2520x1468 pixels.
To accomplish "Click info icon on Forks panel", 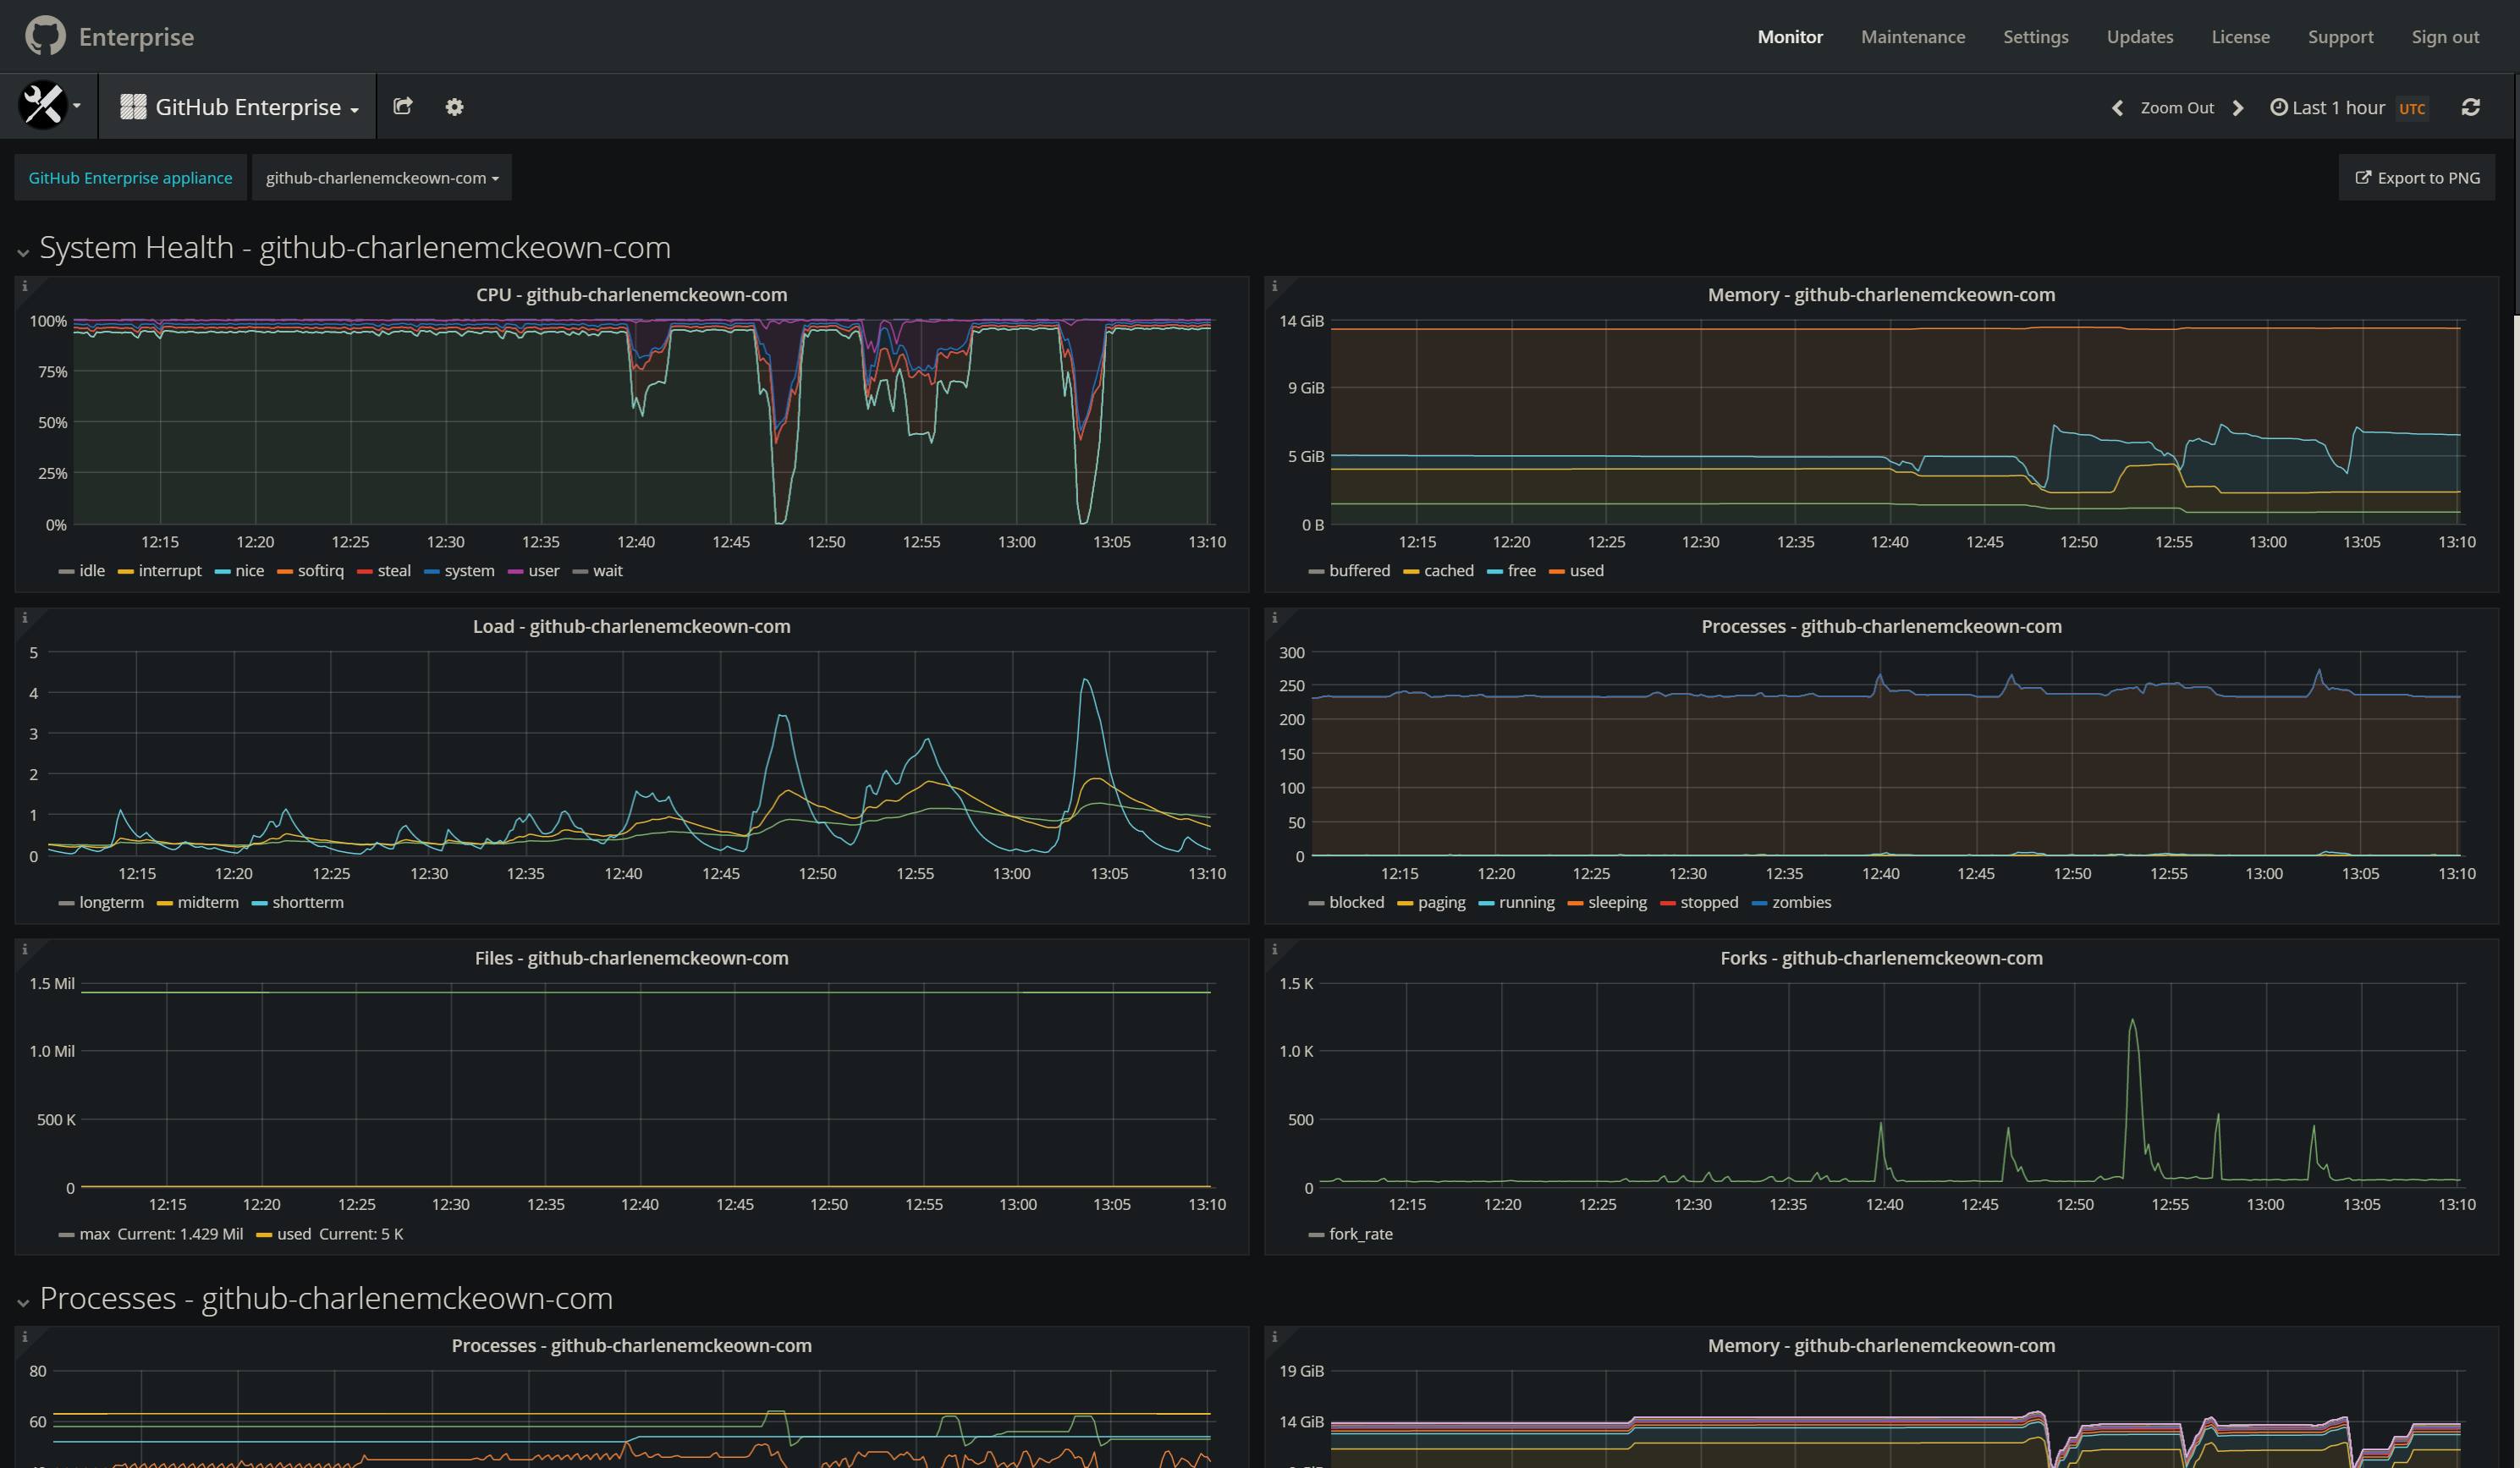I will click(x=1274, y=949).
